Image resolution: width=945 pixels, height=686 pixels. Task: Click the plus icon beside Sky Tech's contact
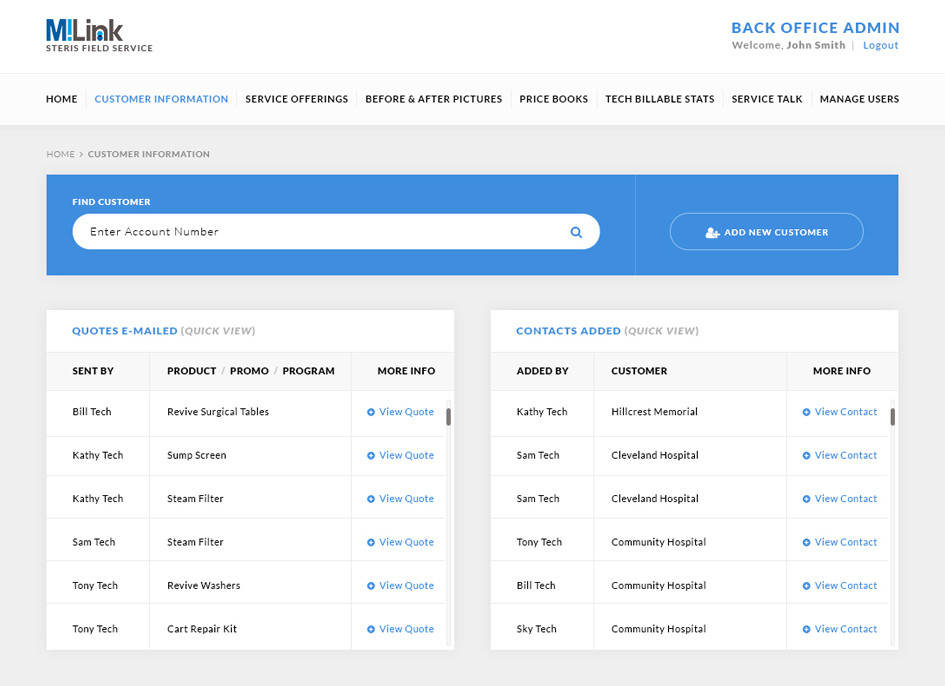[x=809, y=628]
